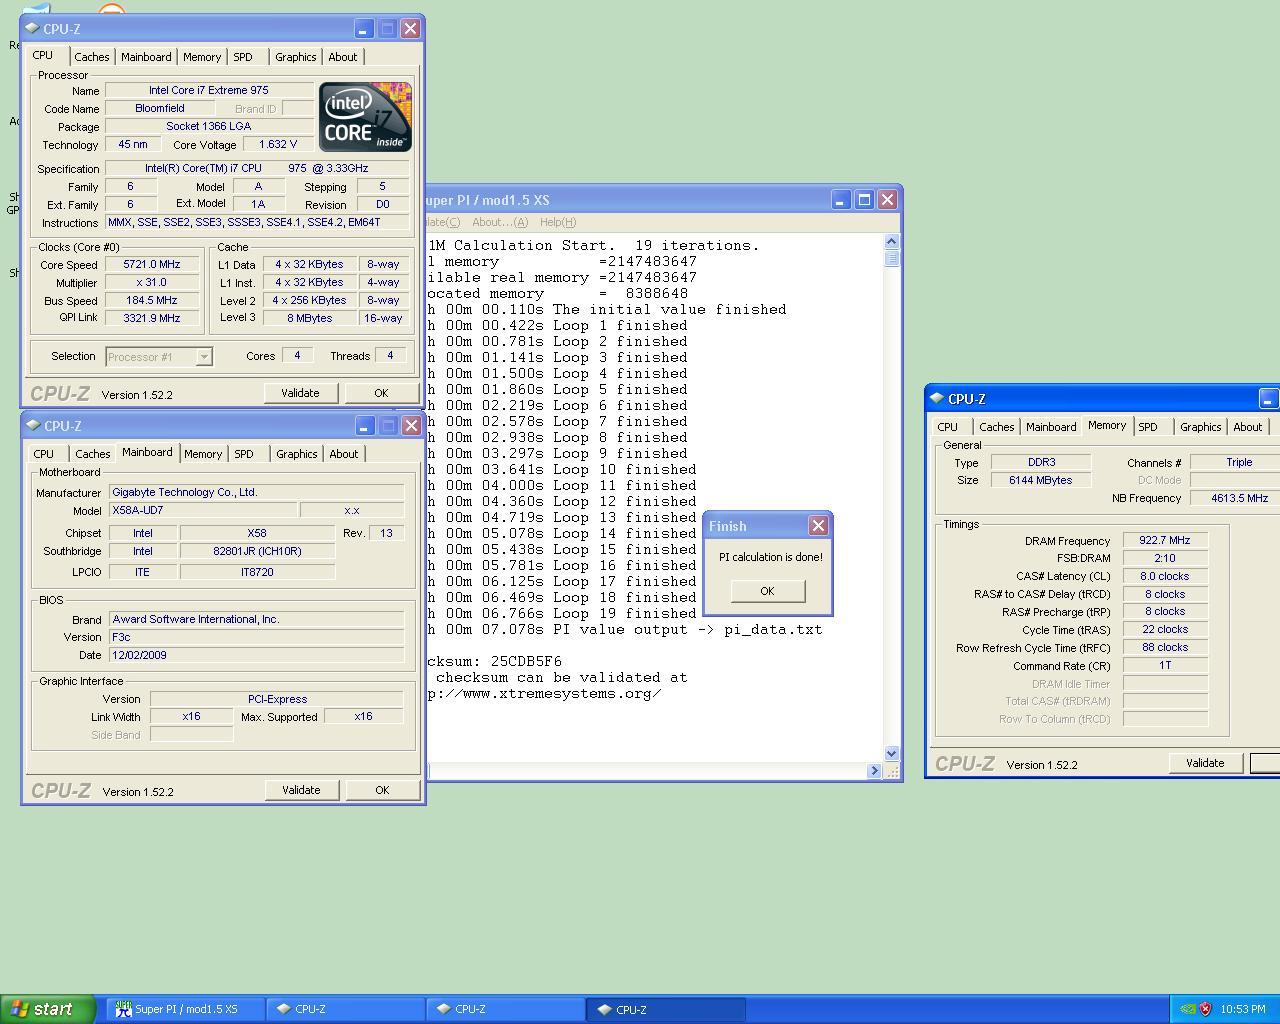
Task: Click Validate in the top CPU-Z window
Action: [300, 393]
